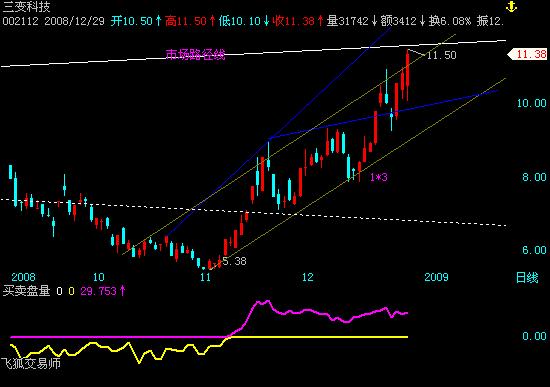Click the 买卖盘量 indicator name
Image resolution: width=550 pixels, height=387 pixels.
pos(27,291)
